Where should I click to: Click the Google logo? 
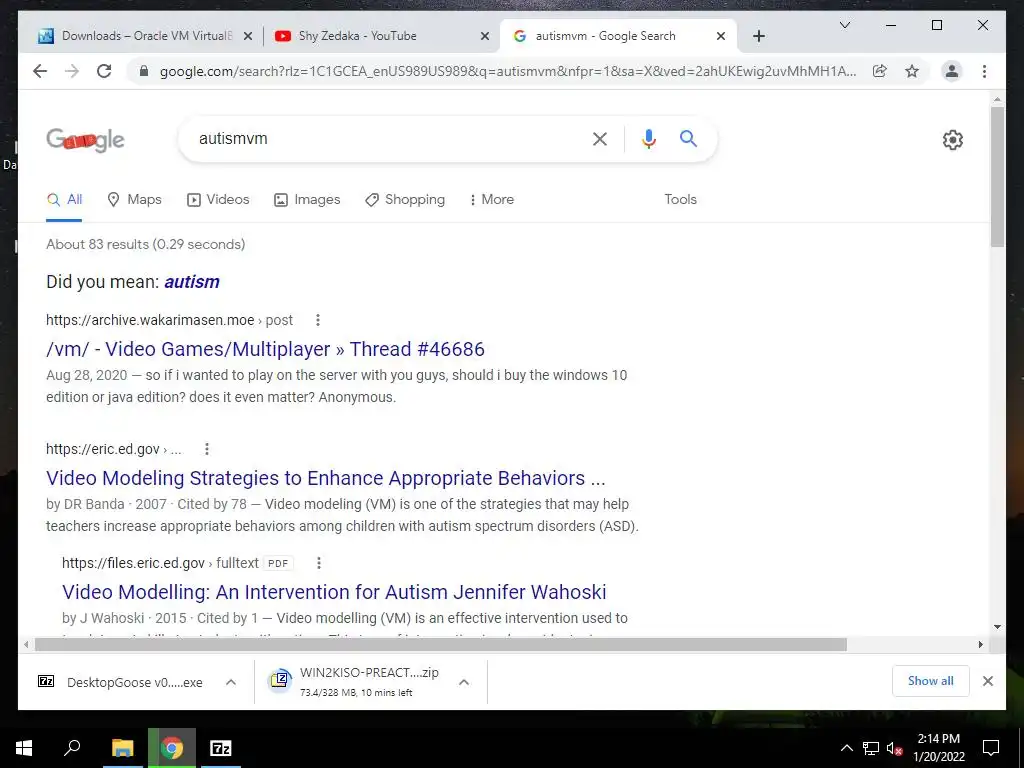point(86,140)
